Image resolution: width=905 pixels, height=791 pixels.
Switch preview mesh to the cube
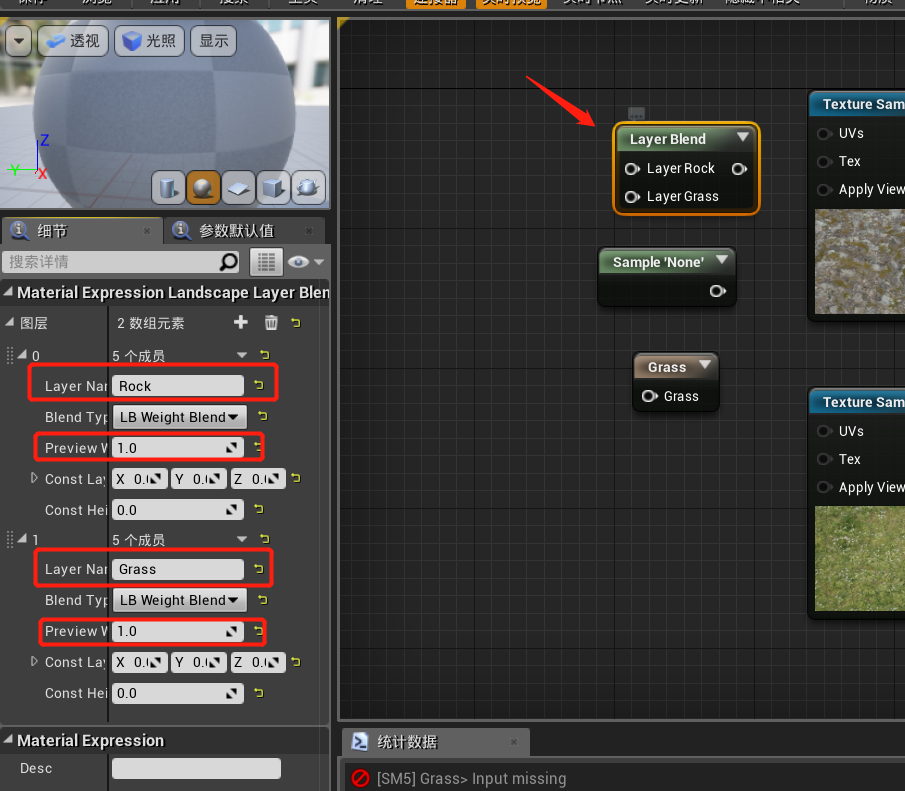(x=272, y=187)
